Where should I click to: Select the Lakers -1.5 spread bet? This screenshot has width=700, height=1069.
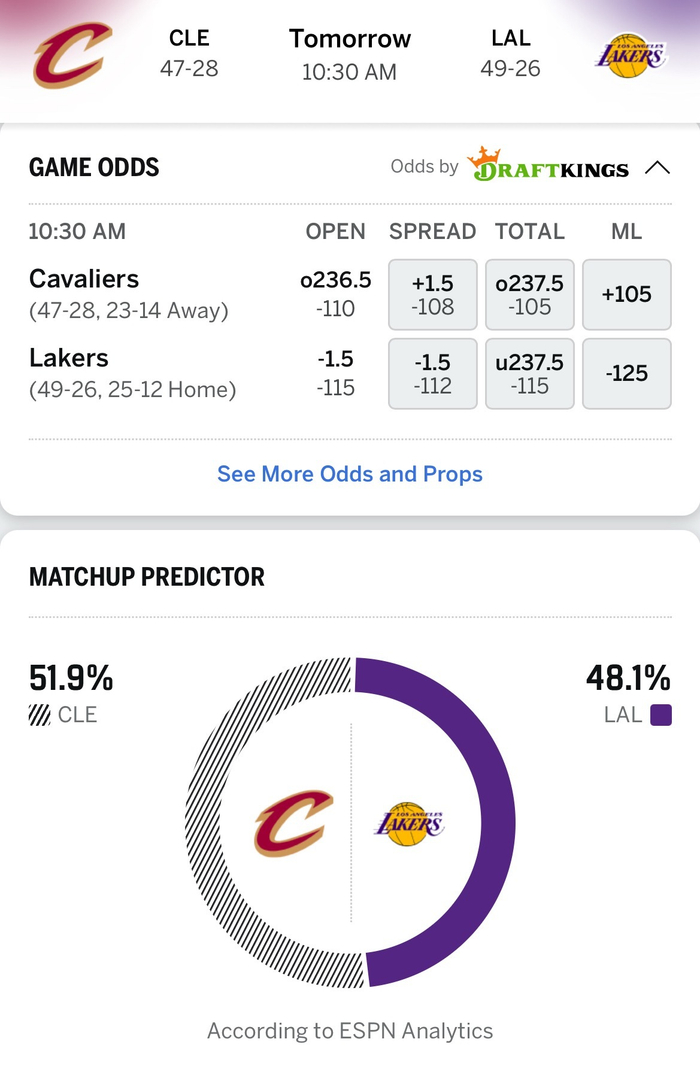click(x=432, y=373)
